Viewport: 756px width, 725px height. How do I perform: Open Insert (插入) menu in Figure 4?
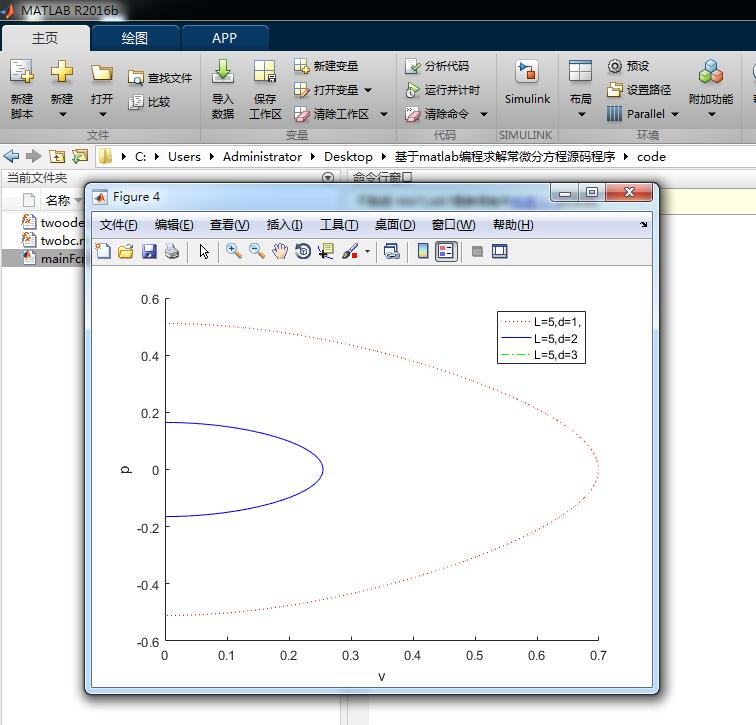[x=284, y=225]
